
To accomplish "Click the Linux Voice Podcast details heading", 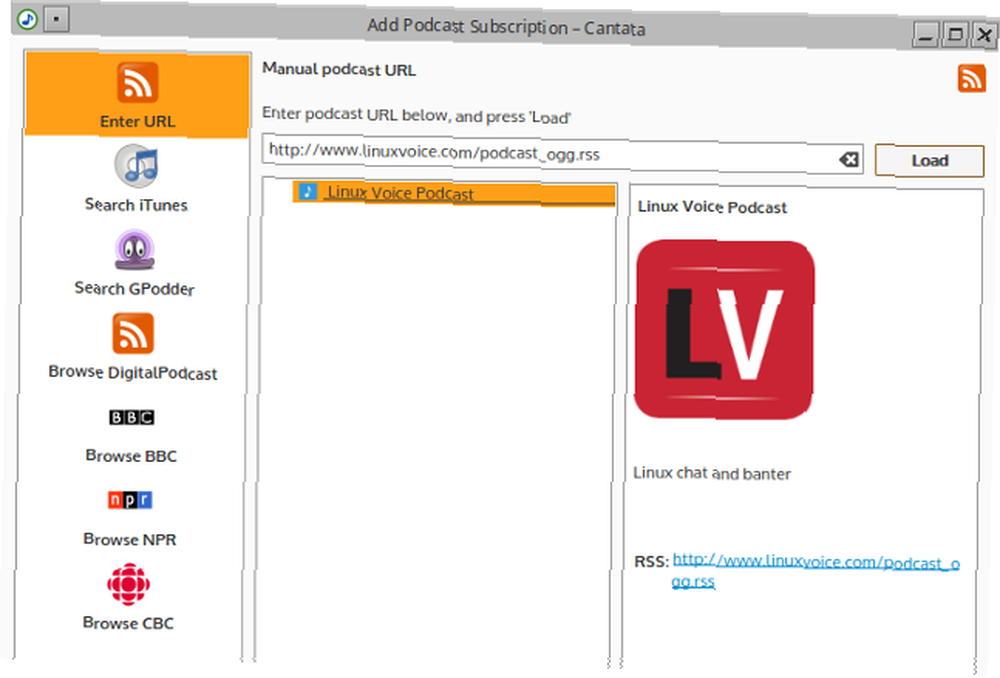I will point(712,207).
